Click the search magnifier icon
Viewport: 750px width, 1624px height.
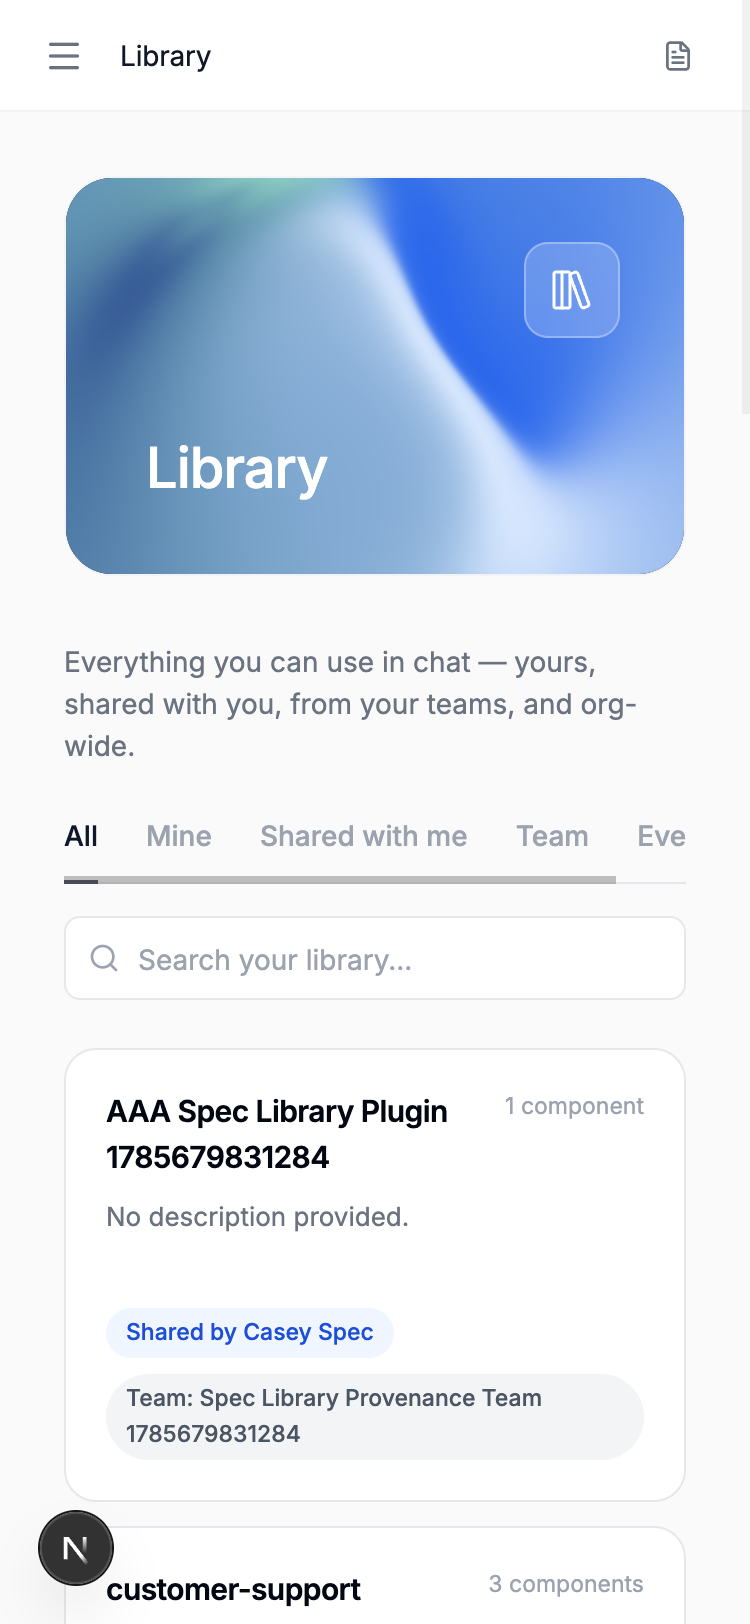pos(104,958)
